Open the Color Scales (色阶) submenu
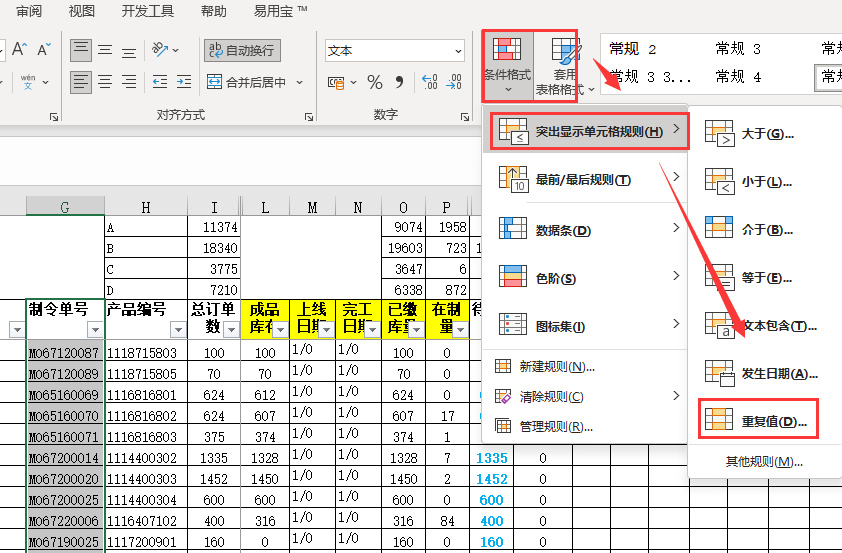This screenshot has height=553, width=842. pyautogui.click(x=585, y=278)
